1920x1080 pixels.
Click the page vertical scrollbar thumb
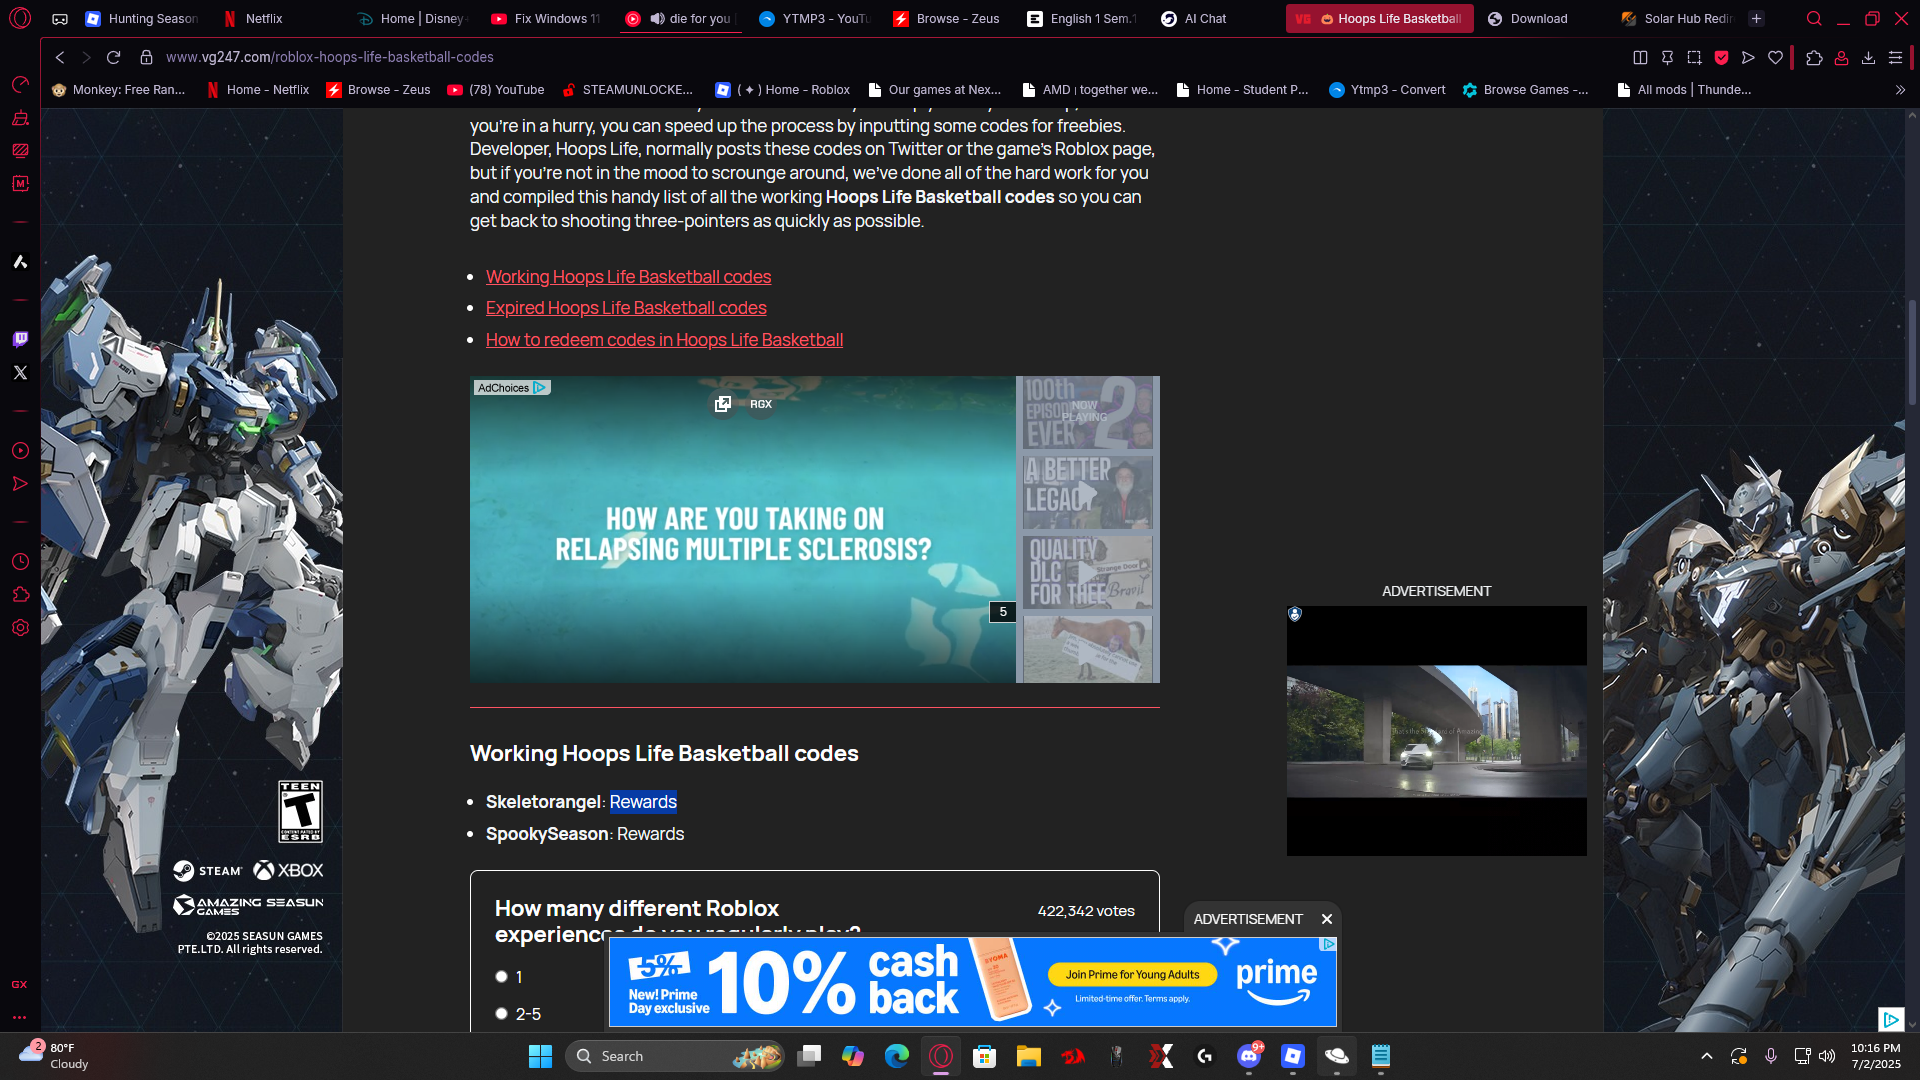point(1912,351)
